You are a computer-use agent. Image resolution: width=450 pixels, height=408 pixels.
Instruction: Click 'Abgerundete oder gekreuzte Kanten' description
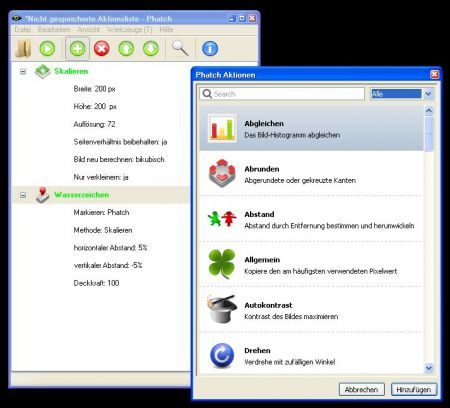pos(300,180)
